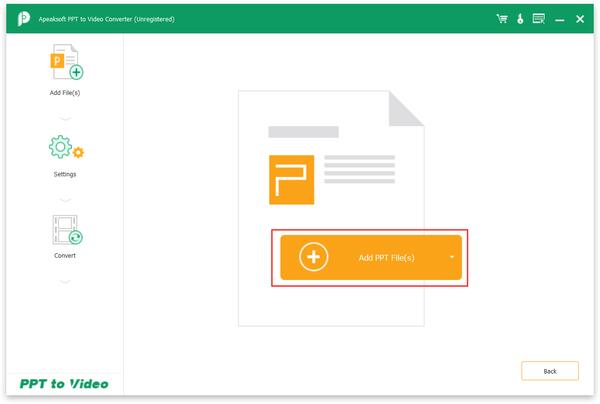Open the shopping cart purchase icon
600x404 pixels.
tap(502, 18)
